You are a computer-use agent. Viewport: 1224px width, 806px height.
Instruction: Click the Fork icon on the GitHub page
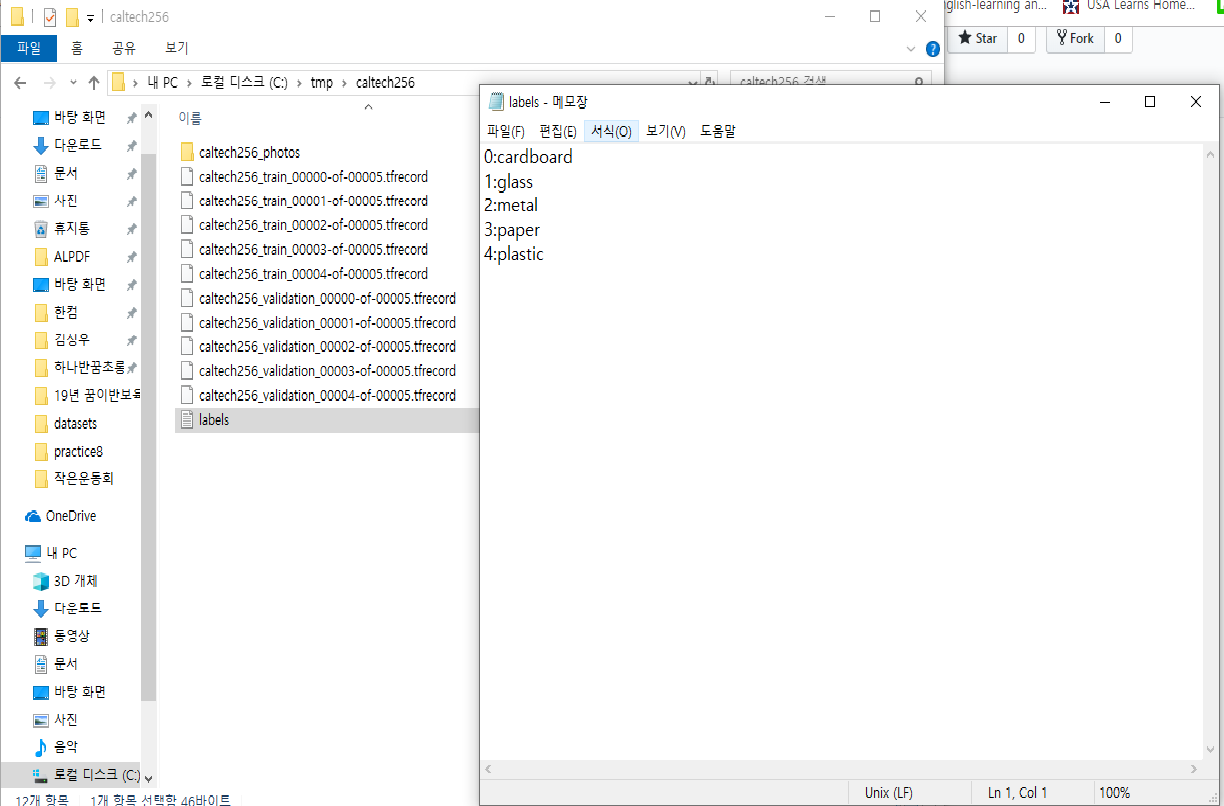[1074, 38]
